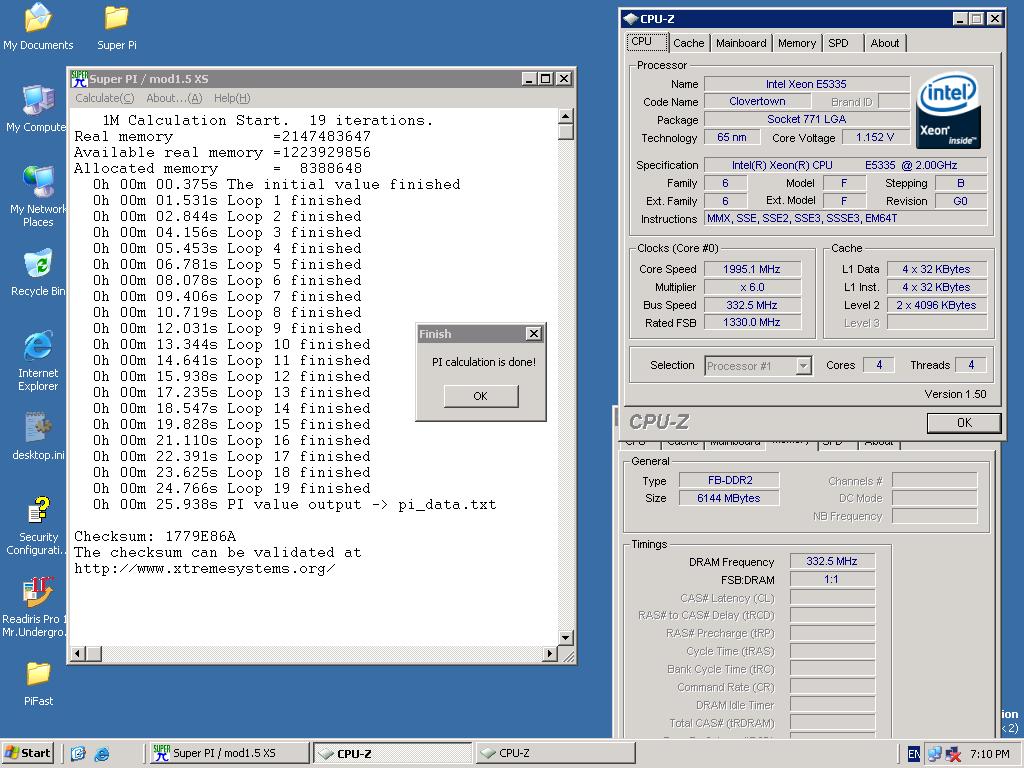This screenshot has width=1024, height=768.
Task: Click the Super PI vertical scroll thumb
Action: coord(566,131)
